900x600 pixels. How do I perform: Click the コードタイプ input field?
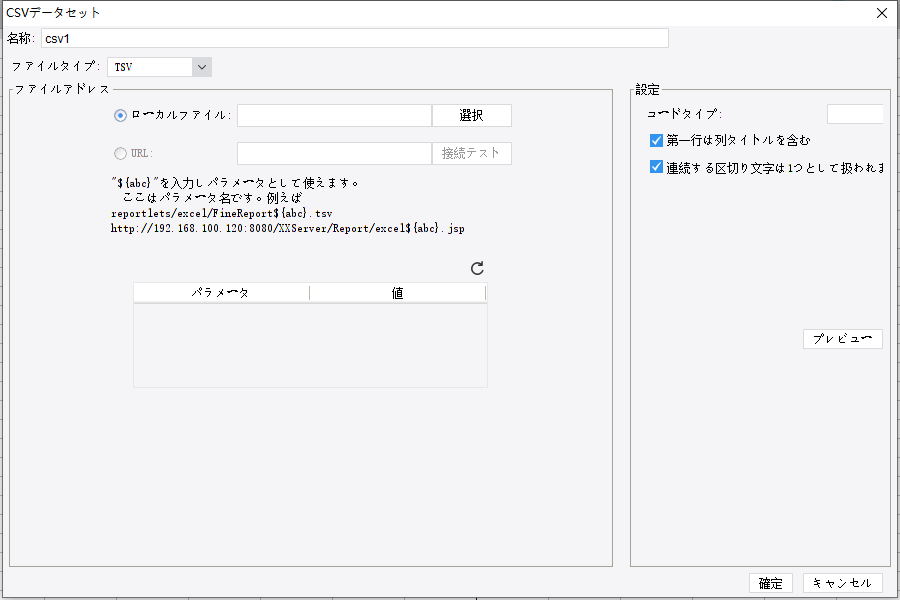[855, 113]
